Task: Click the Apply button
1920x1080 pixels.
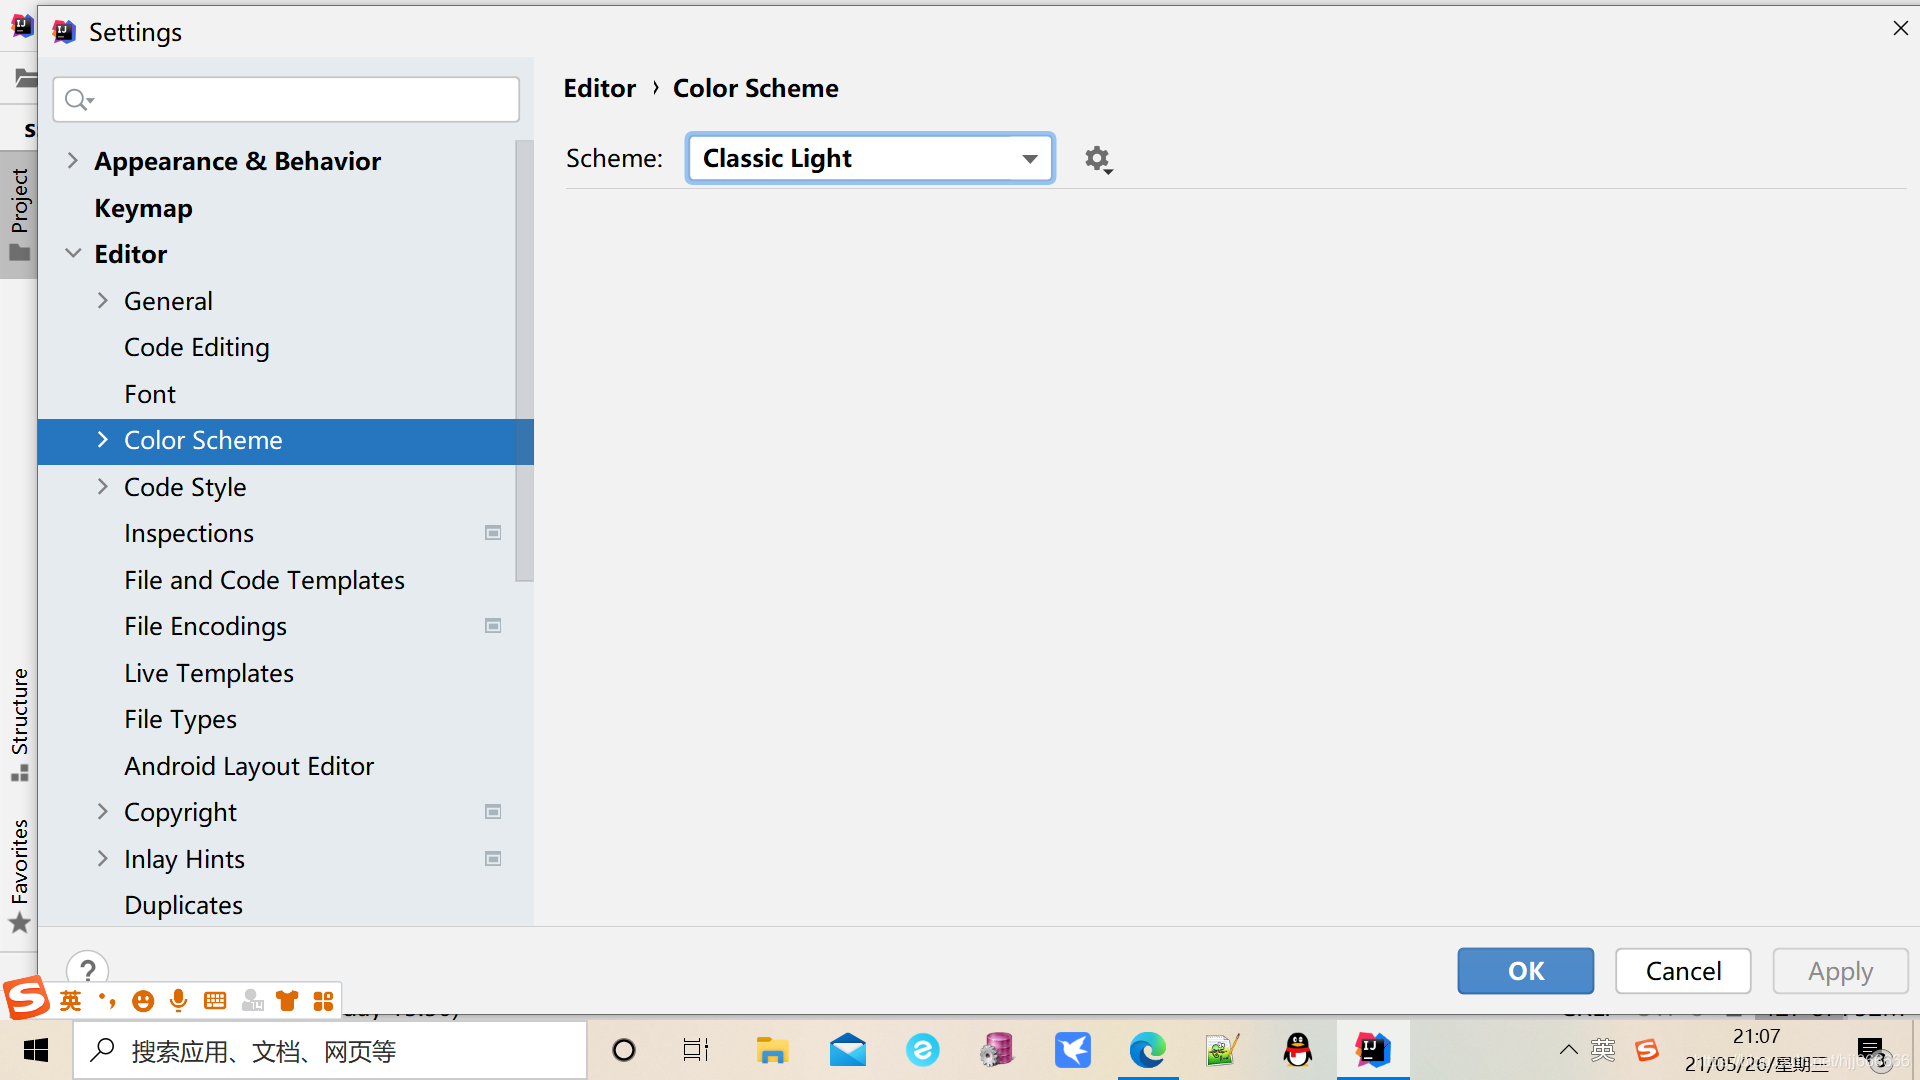Action: tap(1840, 971)
